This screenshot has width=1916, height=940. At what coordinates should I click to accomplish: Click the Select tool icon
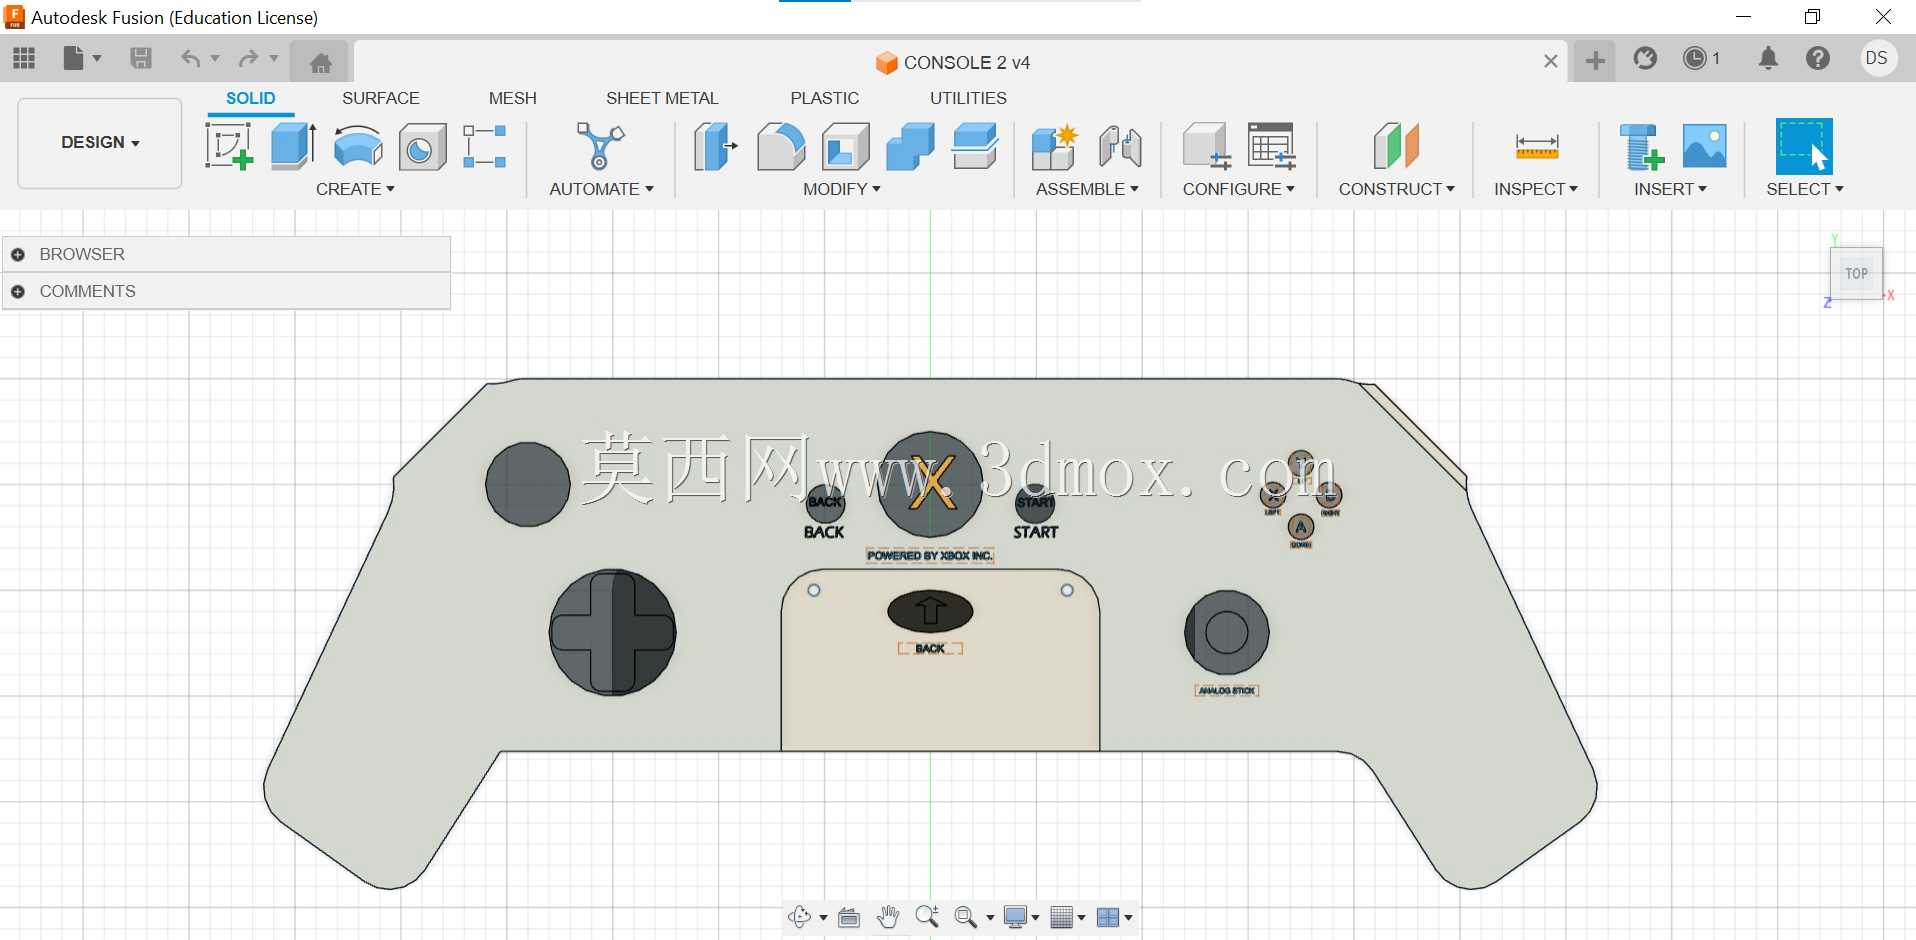point(1804,146)
